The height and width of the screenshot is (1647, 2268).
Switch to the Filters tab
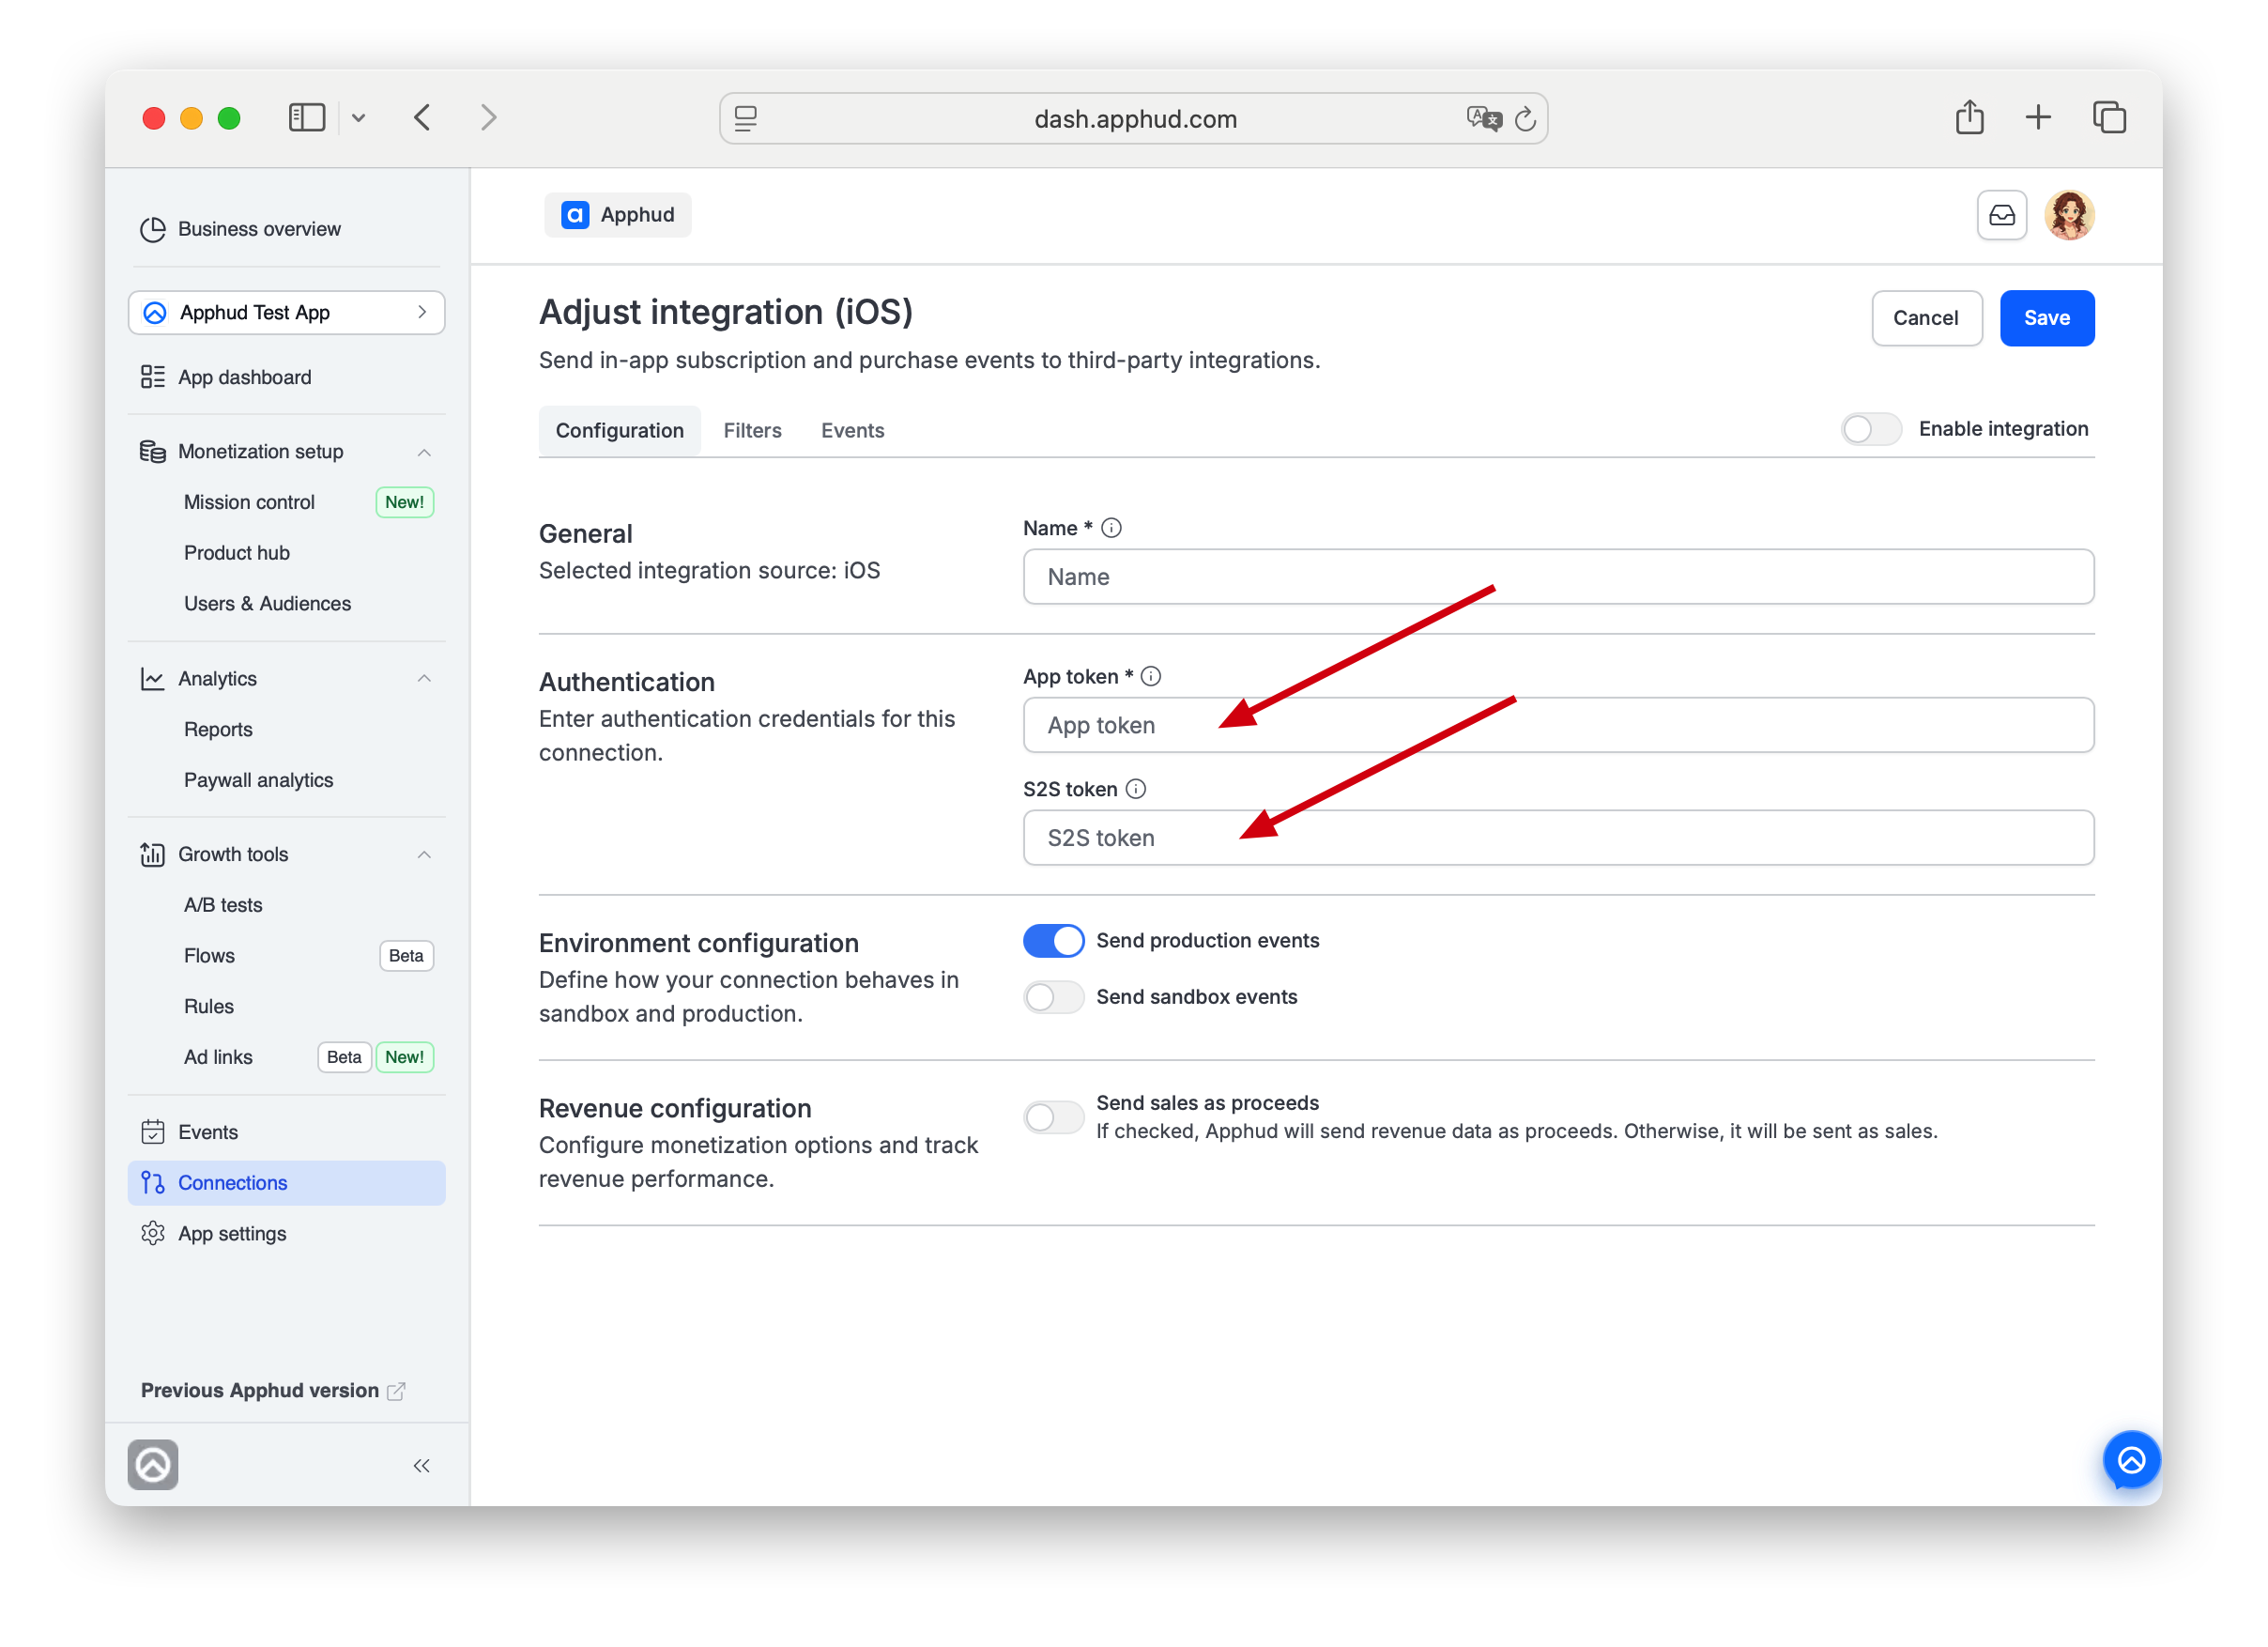(752, 431)
